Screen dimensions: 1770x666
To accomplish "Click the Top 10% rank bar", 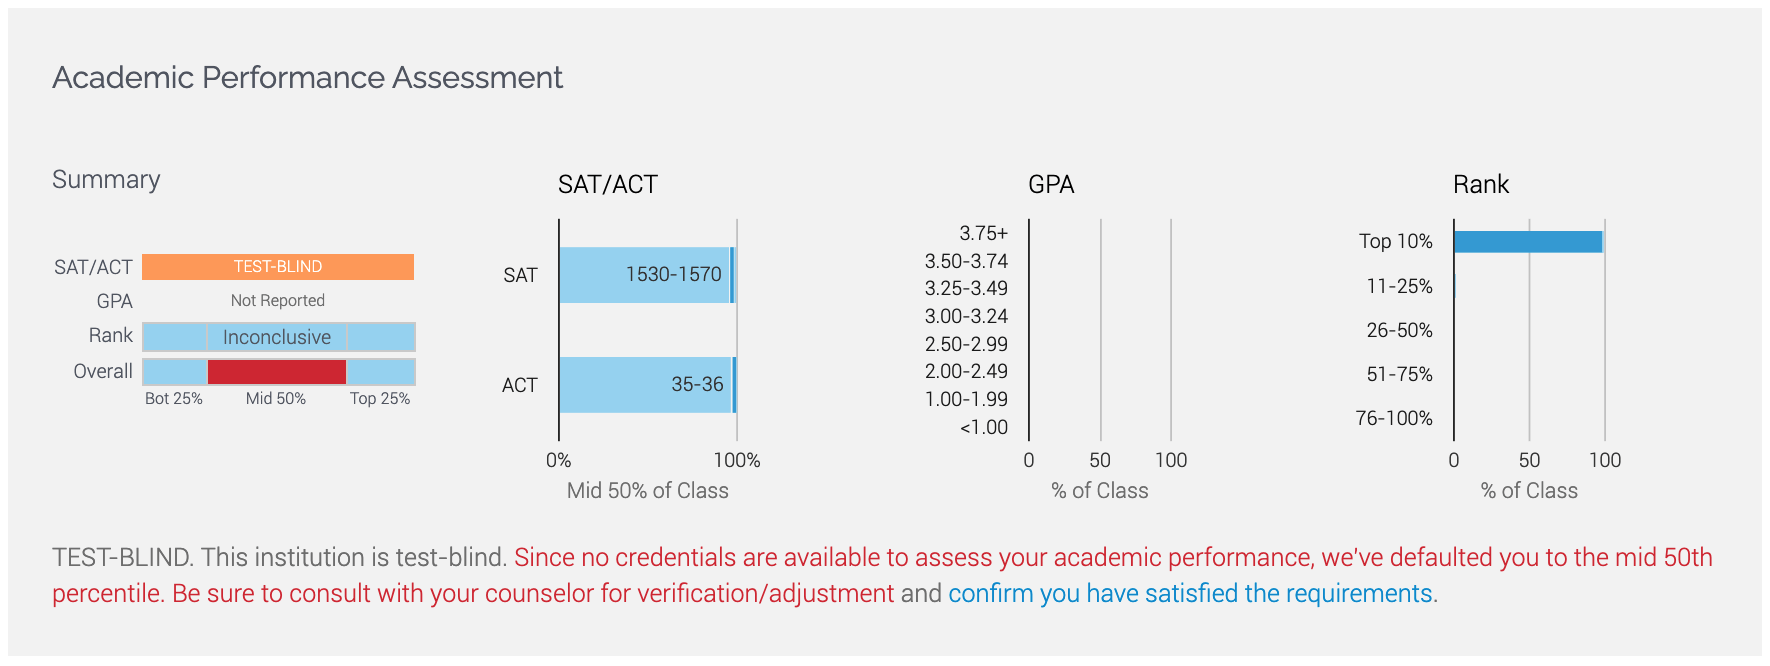I will pos(1528,242).
